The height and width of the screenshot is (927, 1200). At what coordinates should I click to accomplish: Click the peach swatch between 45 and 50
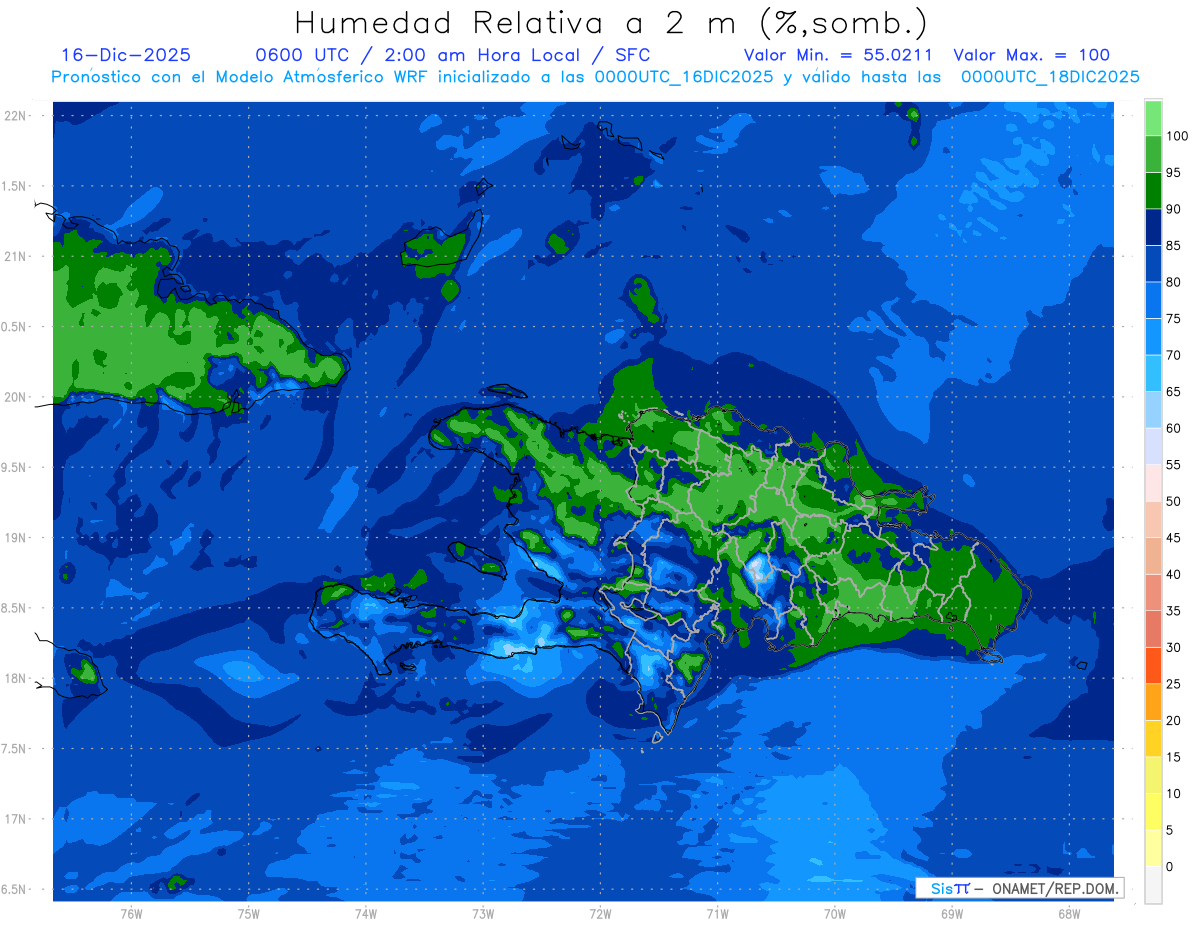(x=1153, y=519)
